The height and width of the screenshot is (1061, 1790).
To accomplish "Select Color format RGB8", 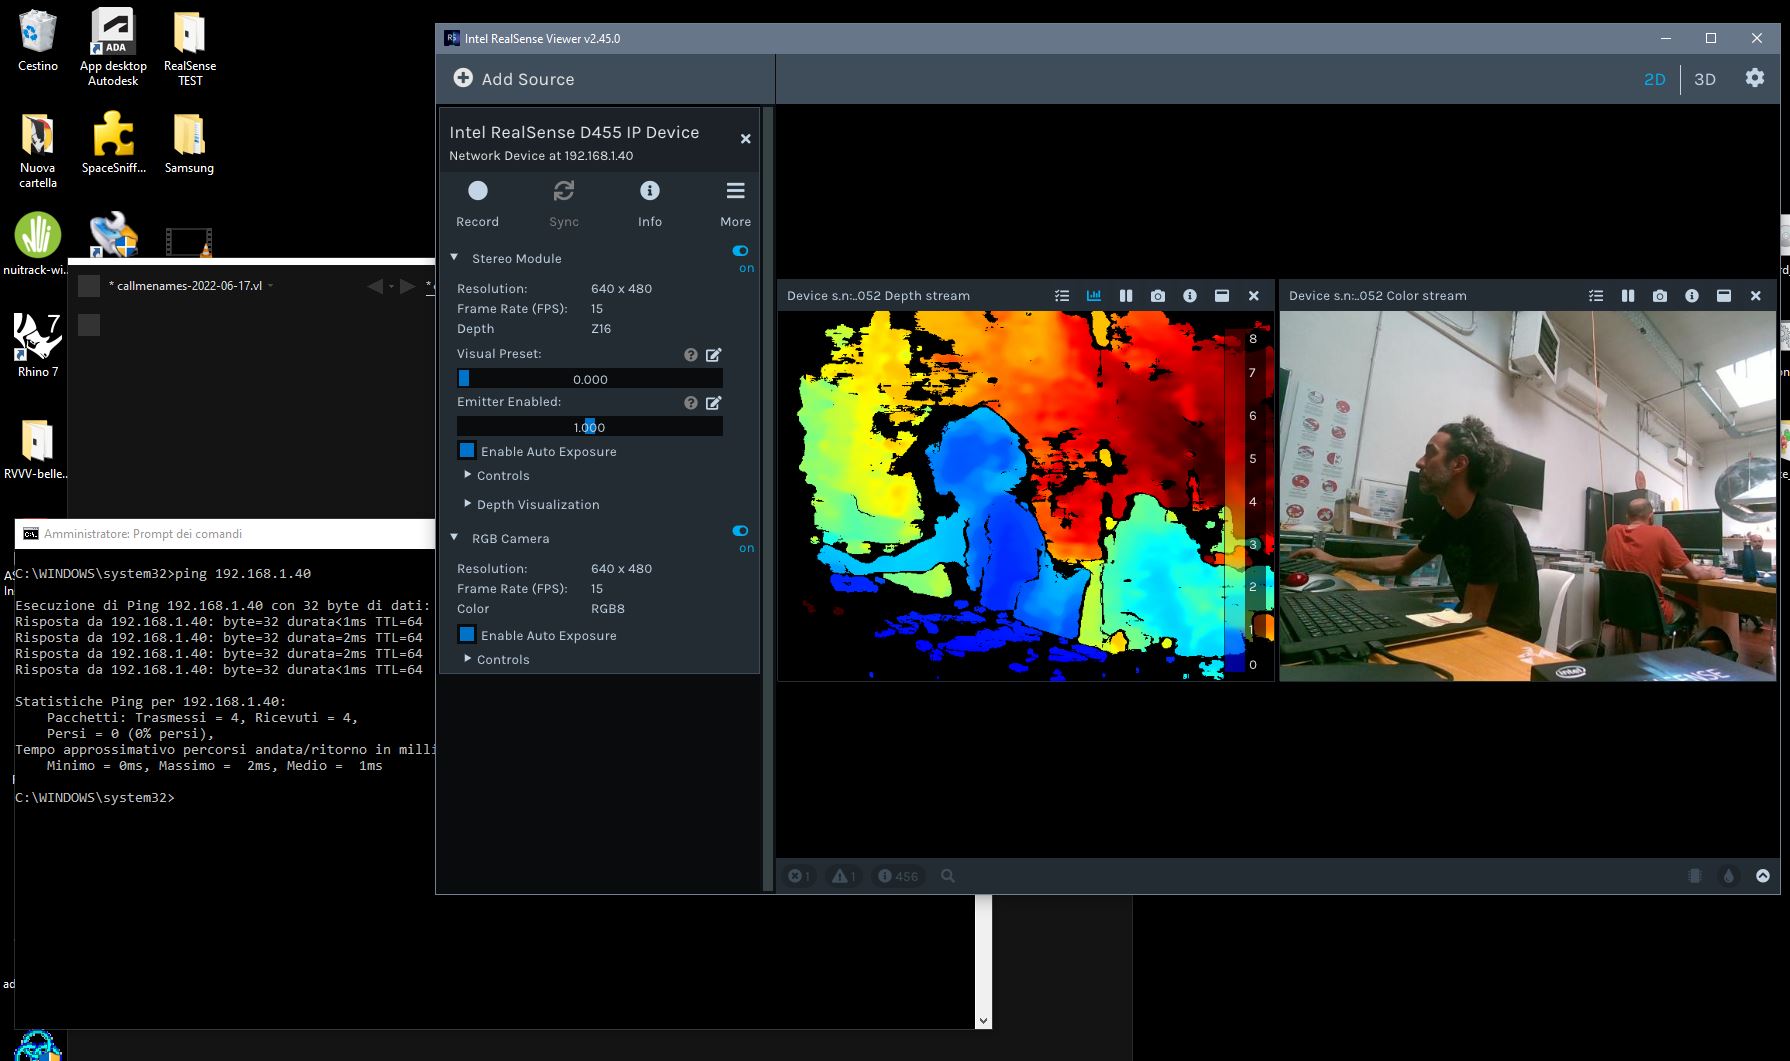I will [608, 609].
